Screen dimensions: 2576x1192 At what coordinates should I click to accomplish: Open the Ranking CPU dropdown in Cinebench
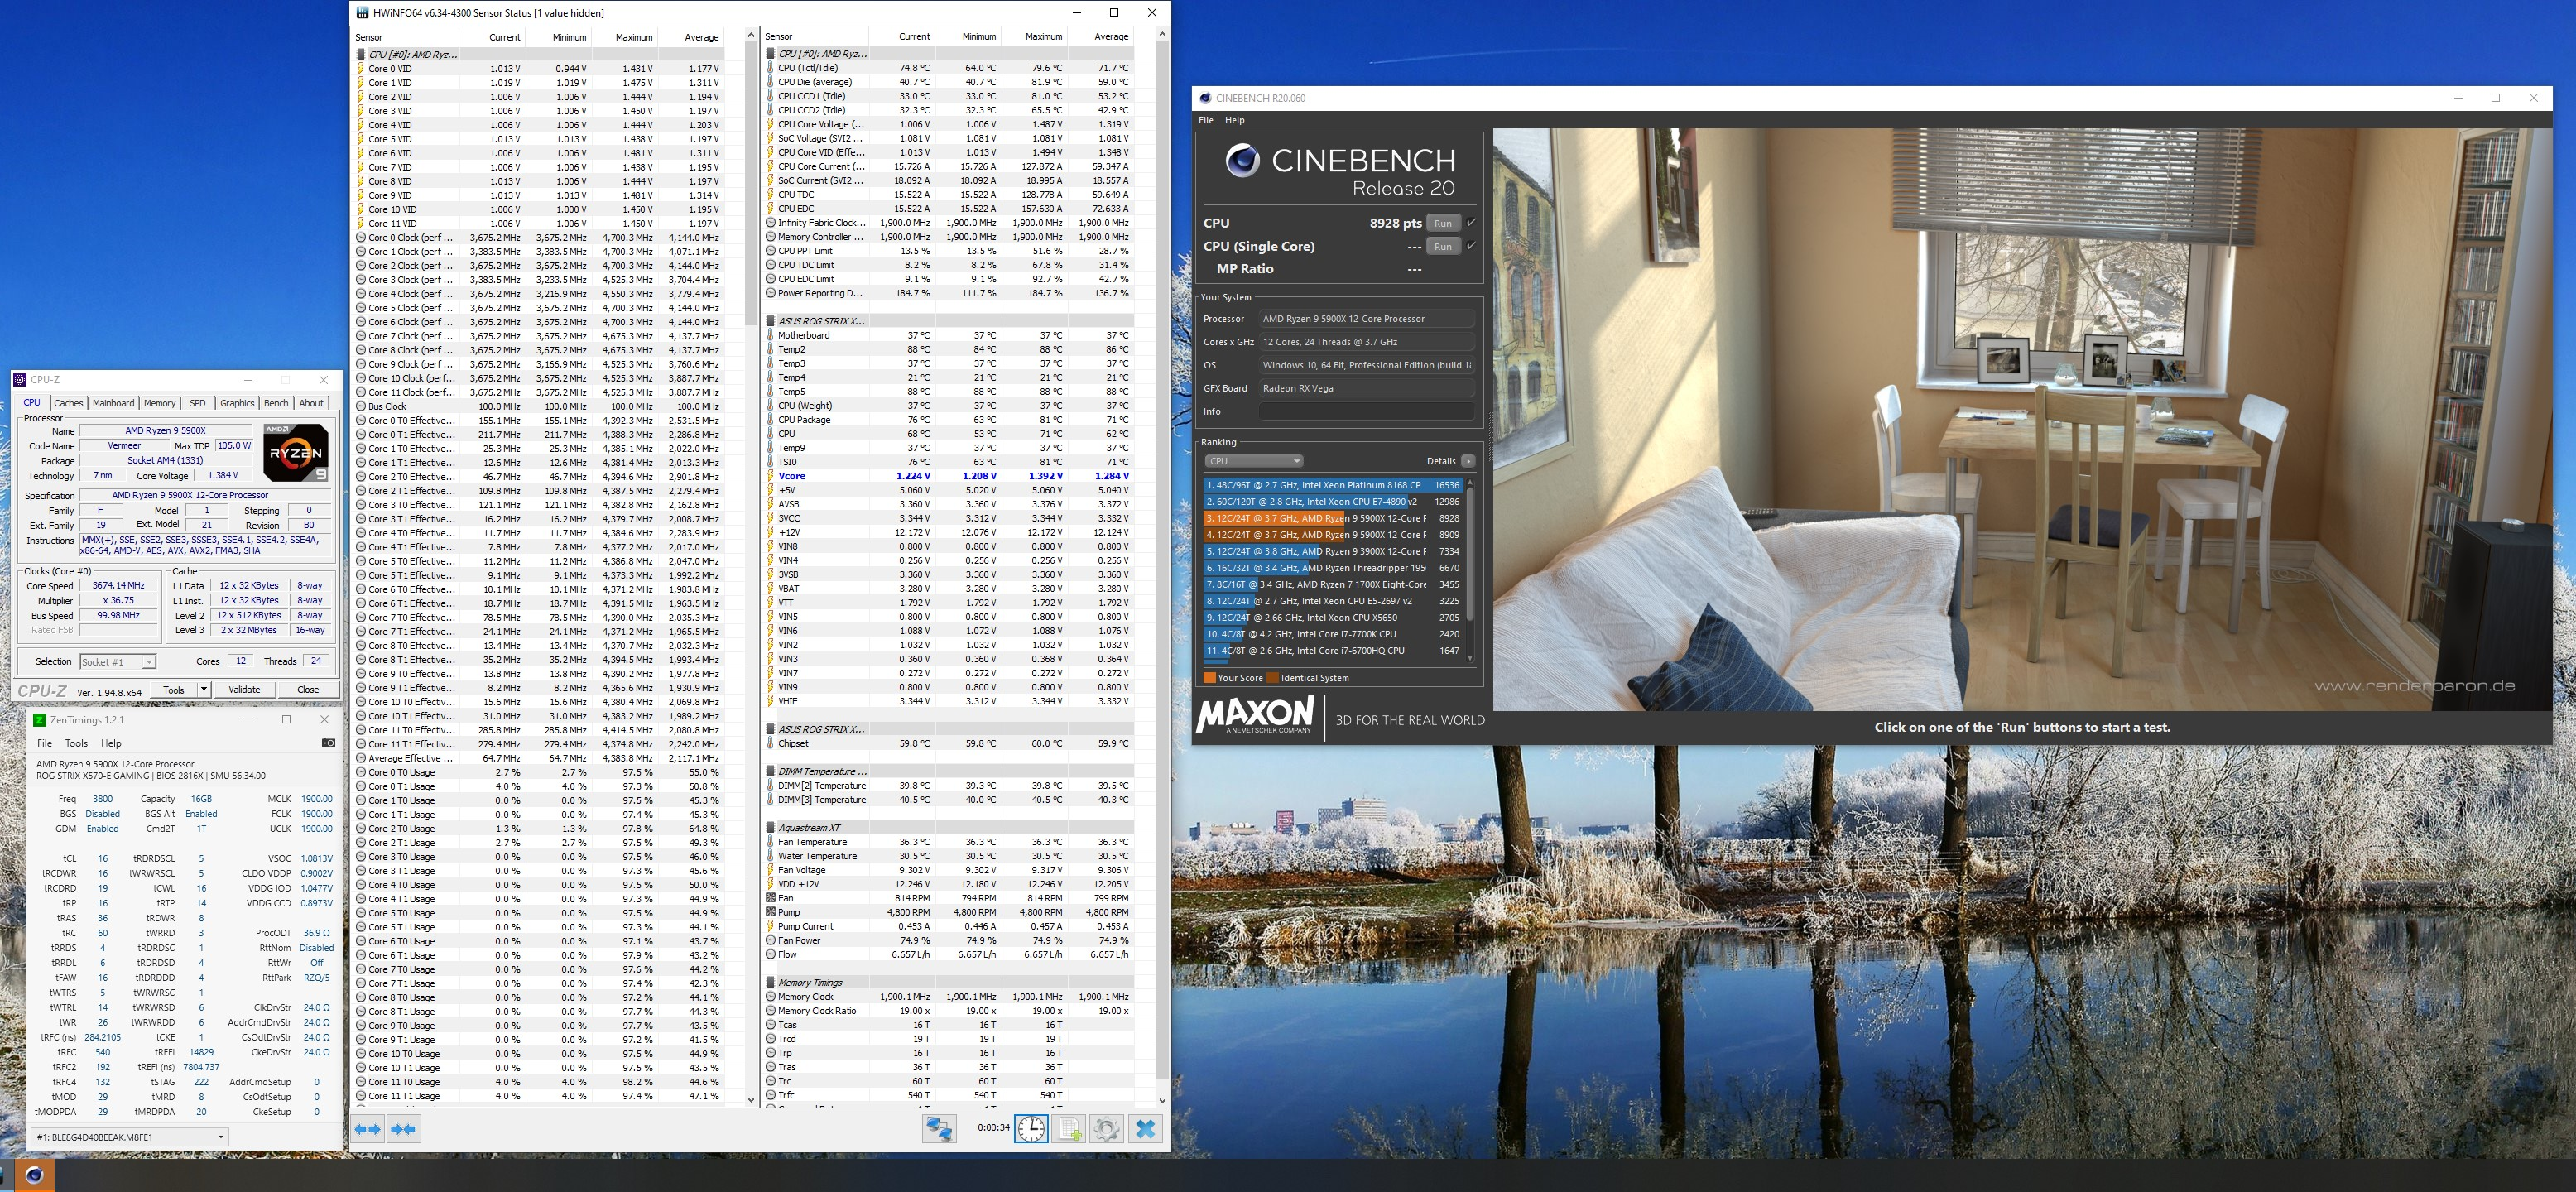[1253, 461]
